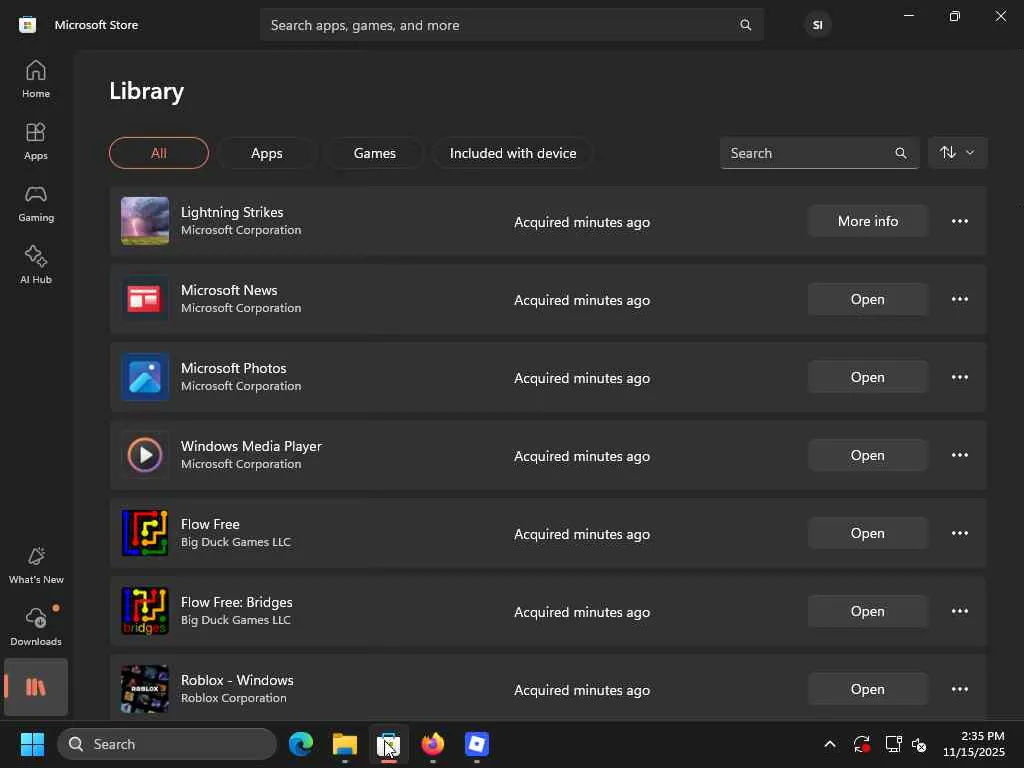Viewport: 1024px width, 768px height.
Task: Click the Windows Media Player icon
Action: pyautogui.click(x=145, y=455)
